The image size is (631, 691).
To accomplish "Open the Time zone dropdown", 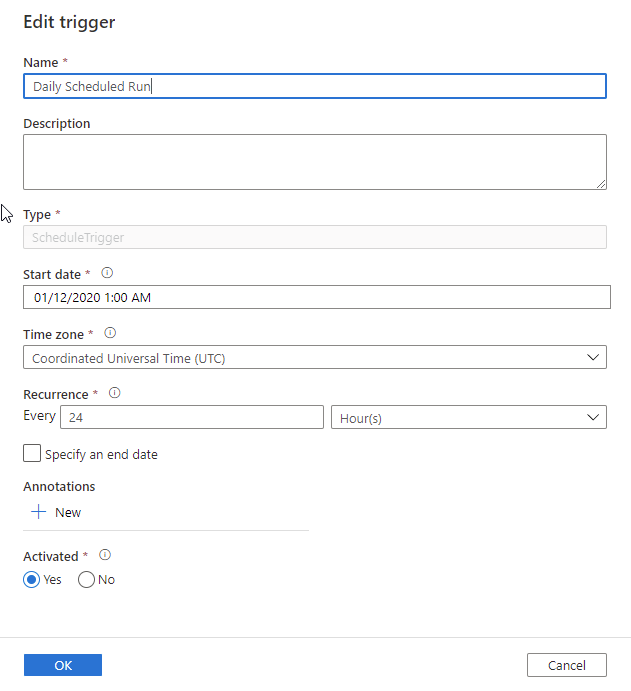I will [x=314, y=357].
